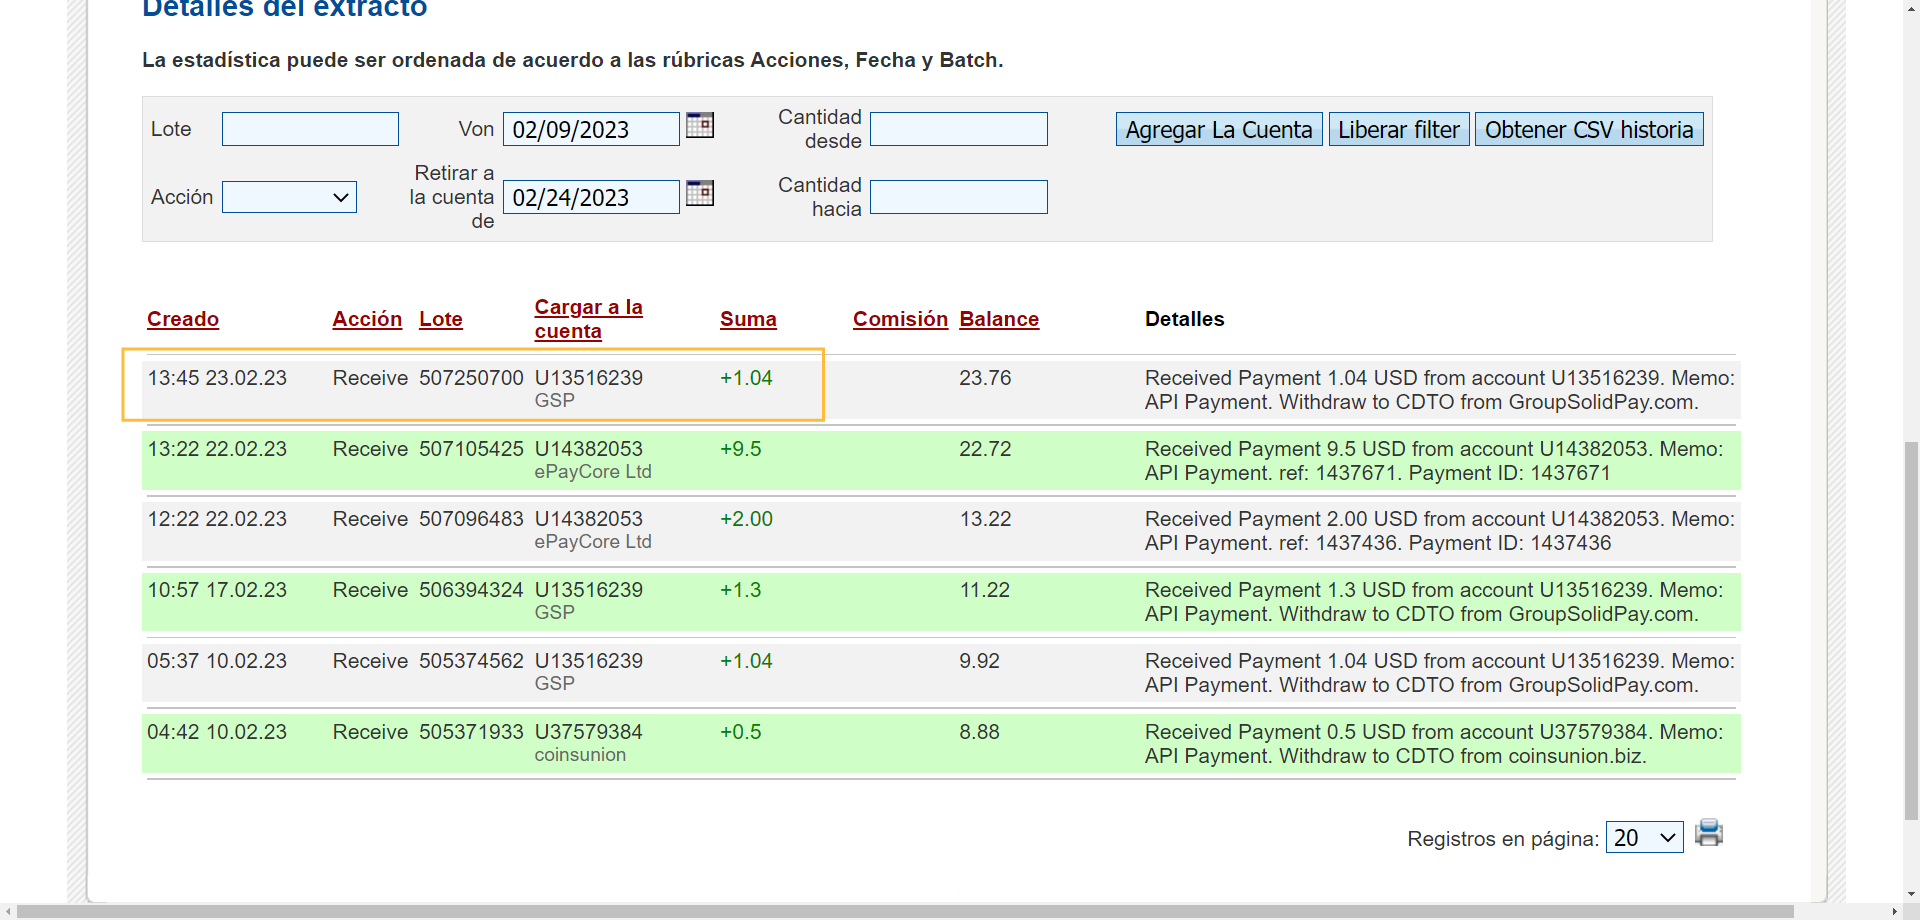Select lote number 507105425

pyautogui.click(x=471, y=449)
